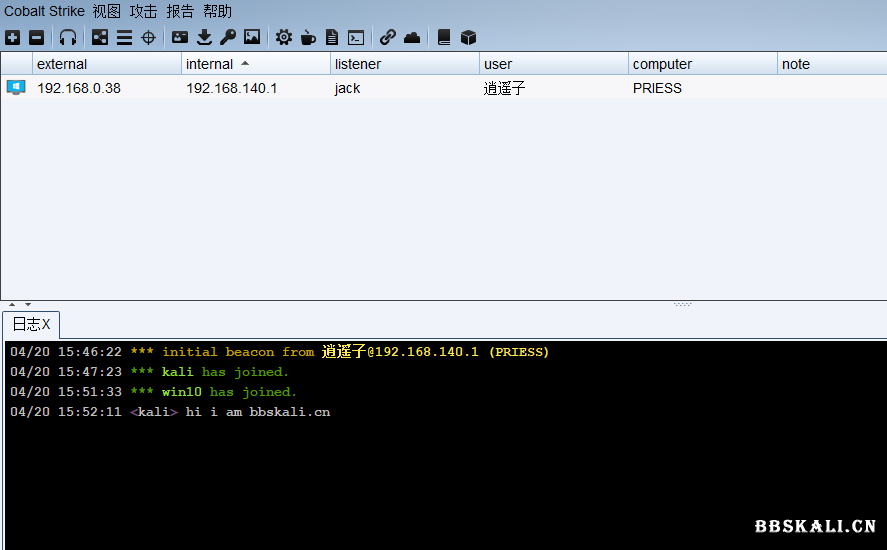Open the 报告 menu

180,11
